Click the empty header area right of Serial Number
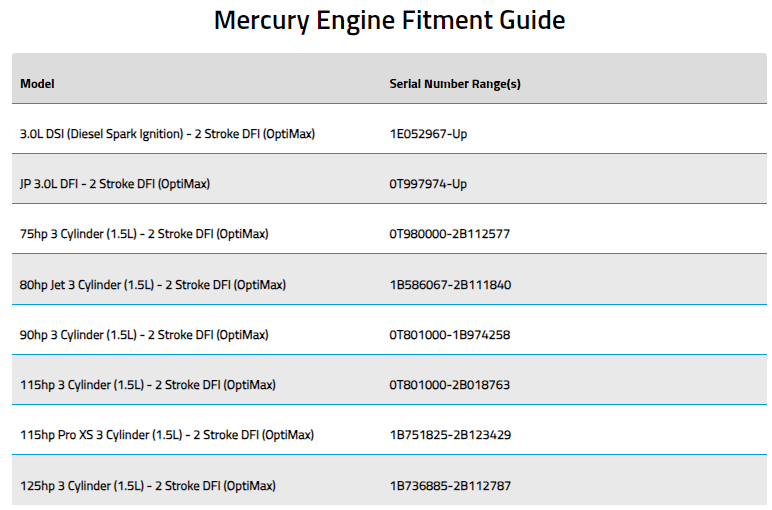Viewport: 772px width, 510px height. [x=644, y=79]
